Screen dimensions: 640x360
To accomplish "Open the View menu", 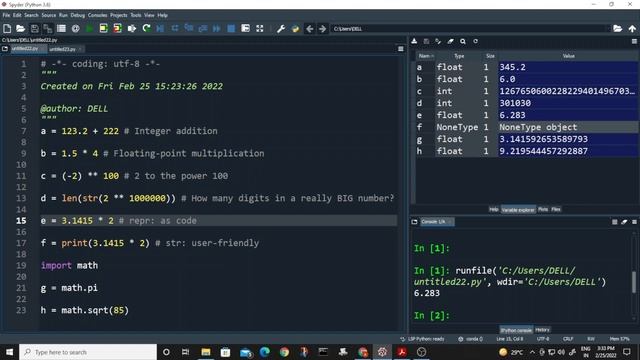I will click(149, 15).
